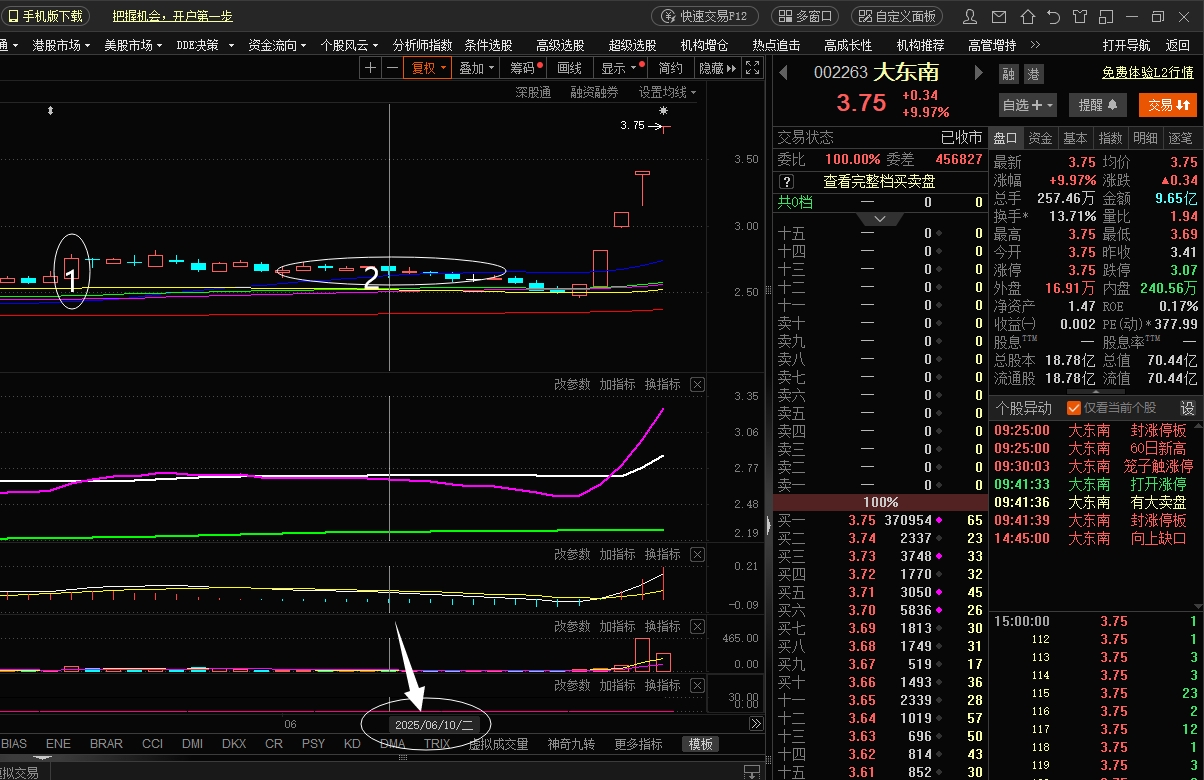The width and height of the screenshot is (1204, 780).
Task: Open 自选 watchlist add dropdown
Action: click(1029, 105)
